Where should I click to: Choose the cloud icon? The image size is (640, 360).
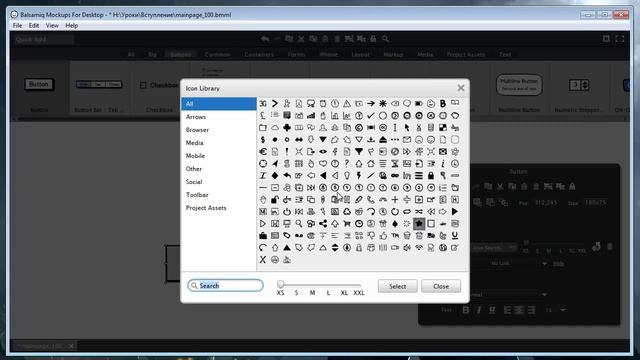(275, 128)
